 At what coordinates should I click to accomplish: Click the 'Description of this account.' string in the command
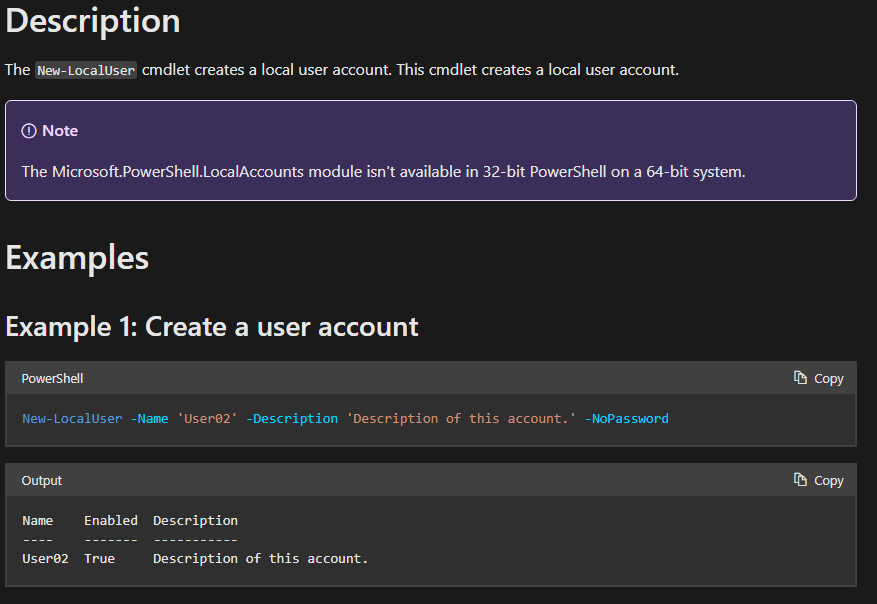click(461, 418)
